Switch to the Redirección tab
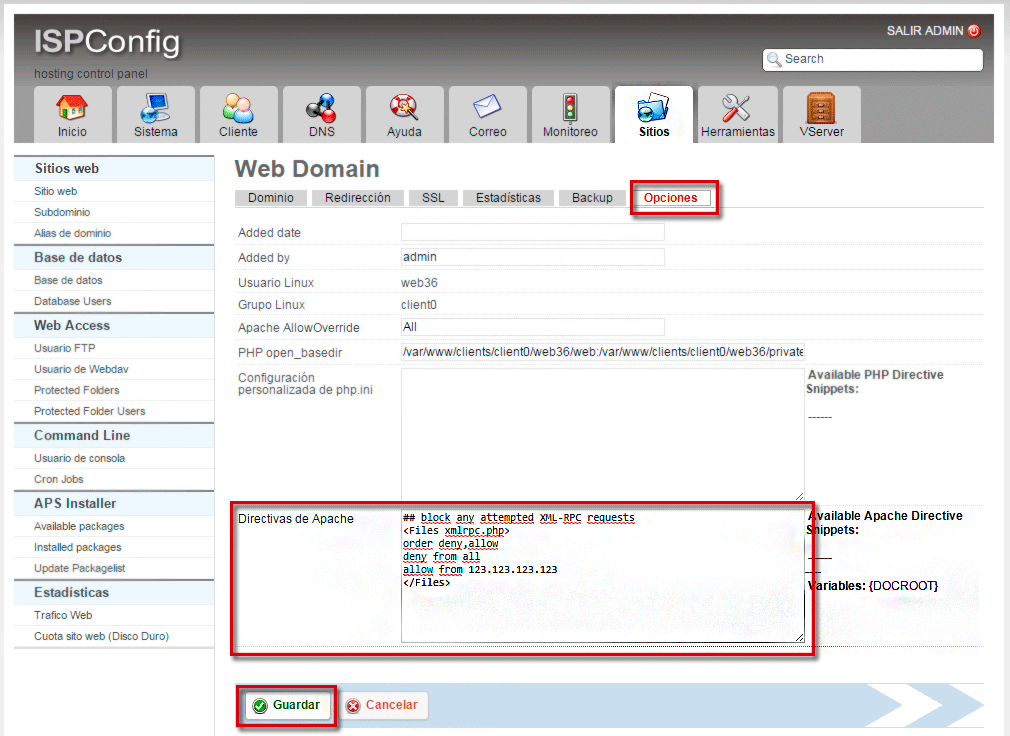1010x736 pixels. pos(357,198)
